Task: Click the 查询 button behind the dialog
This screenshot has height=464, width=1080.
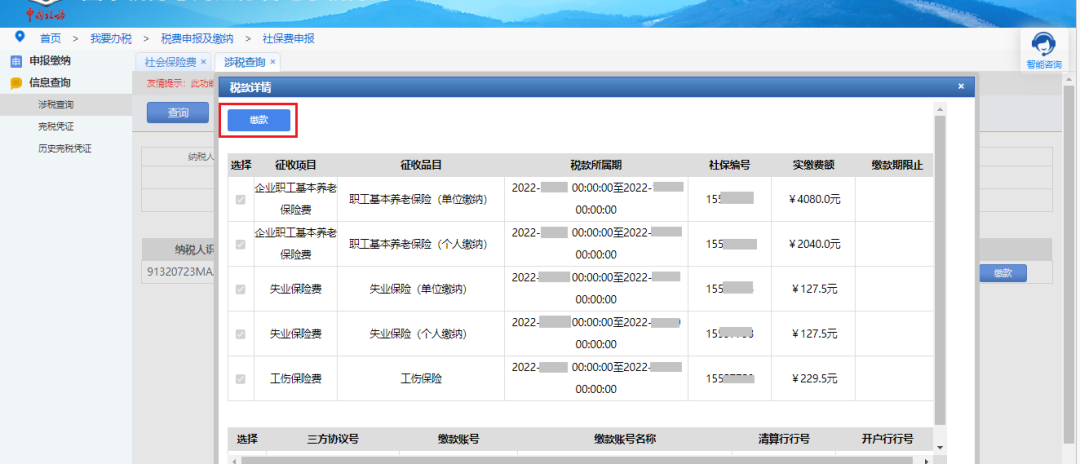Action: tap(178, 113)
